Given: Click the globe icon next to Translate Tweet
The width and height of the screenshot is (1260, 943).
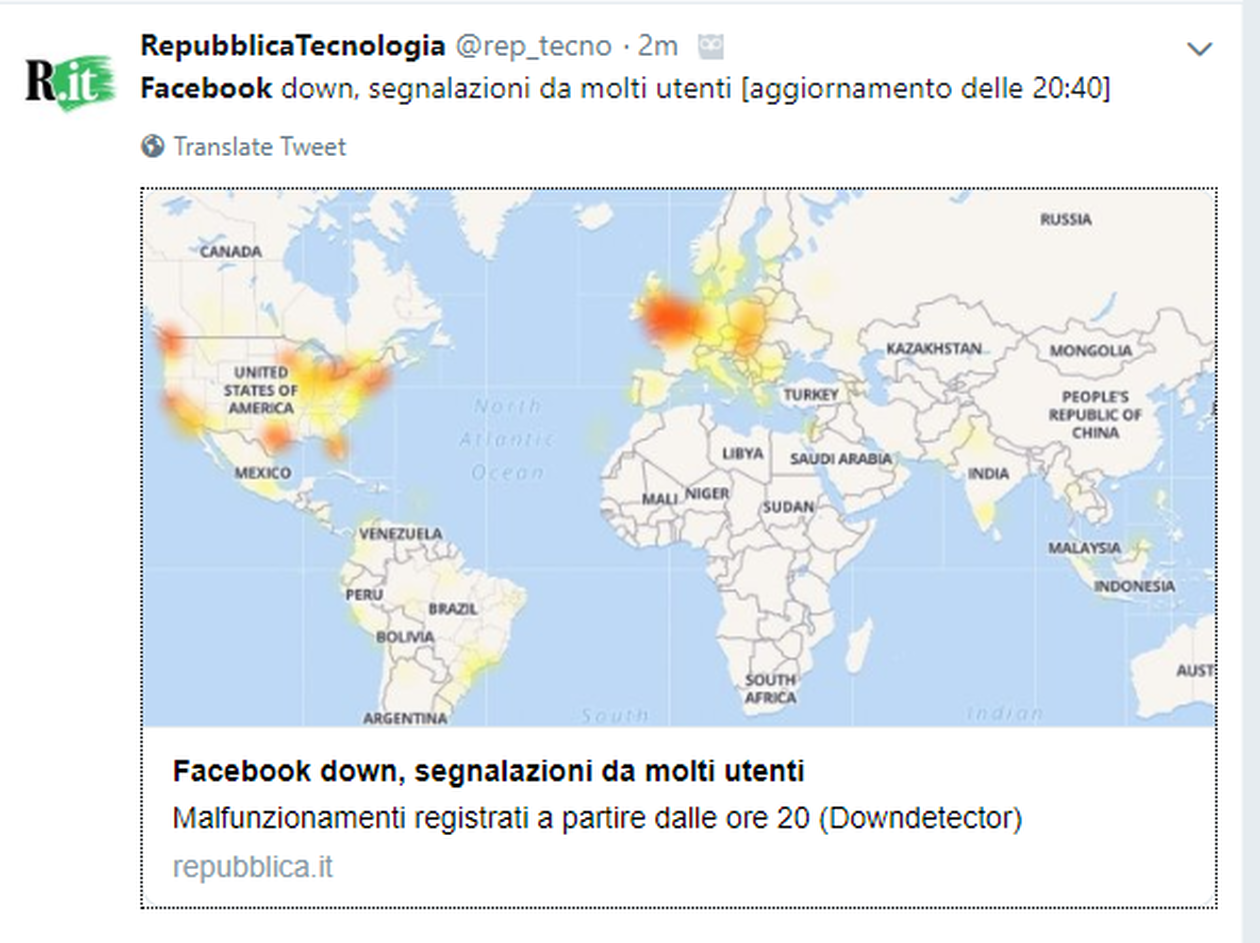Looking at the screenshot, I should click(153, 147).
